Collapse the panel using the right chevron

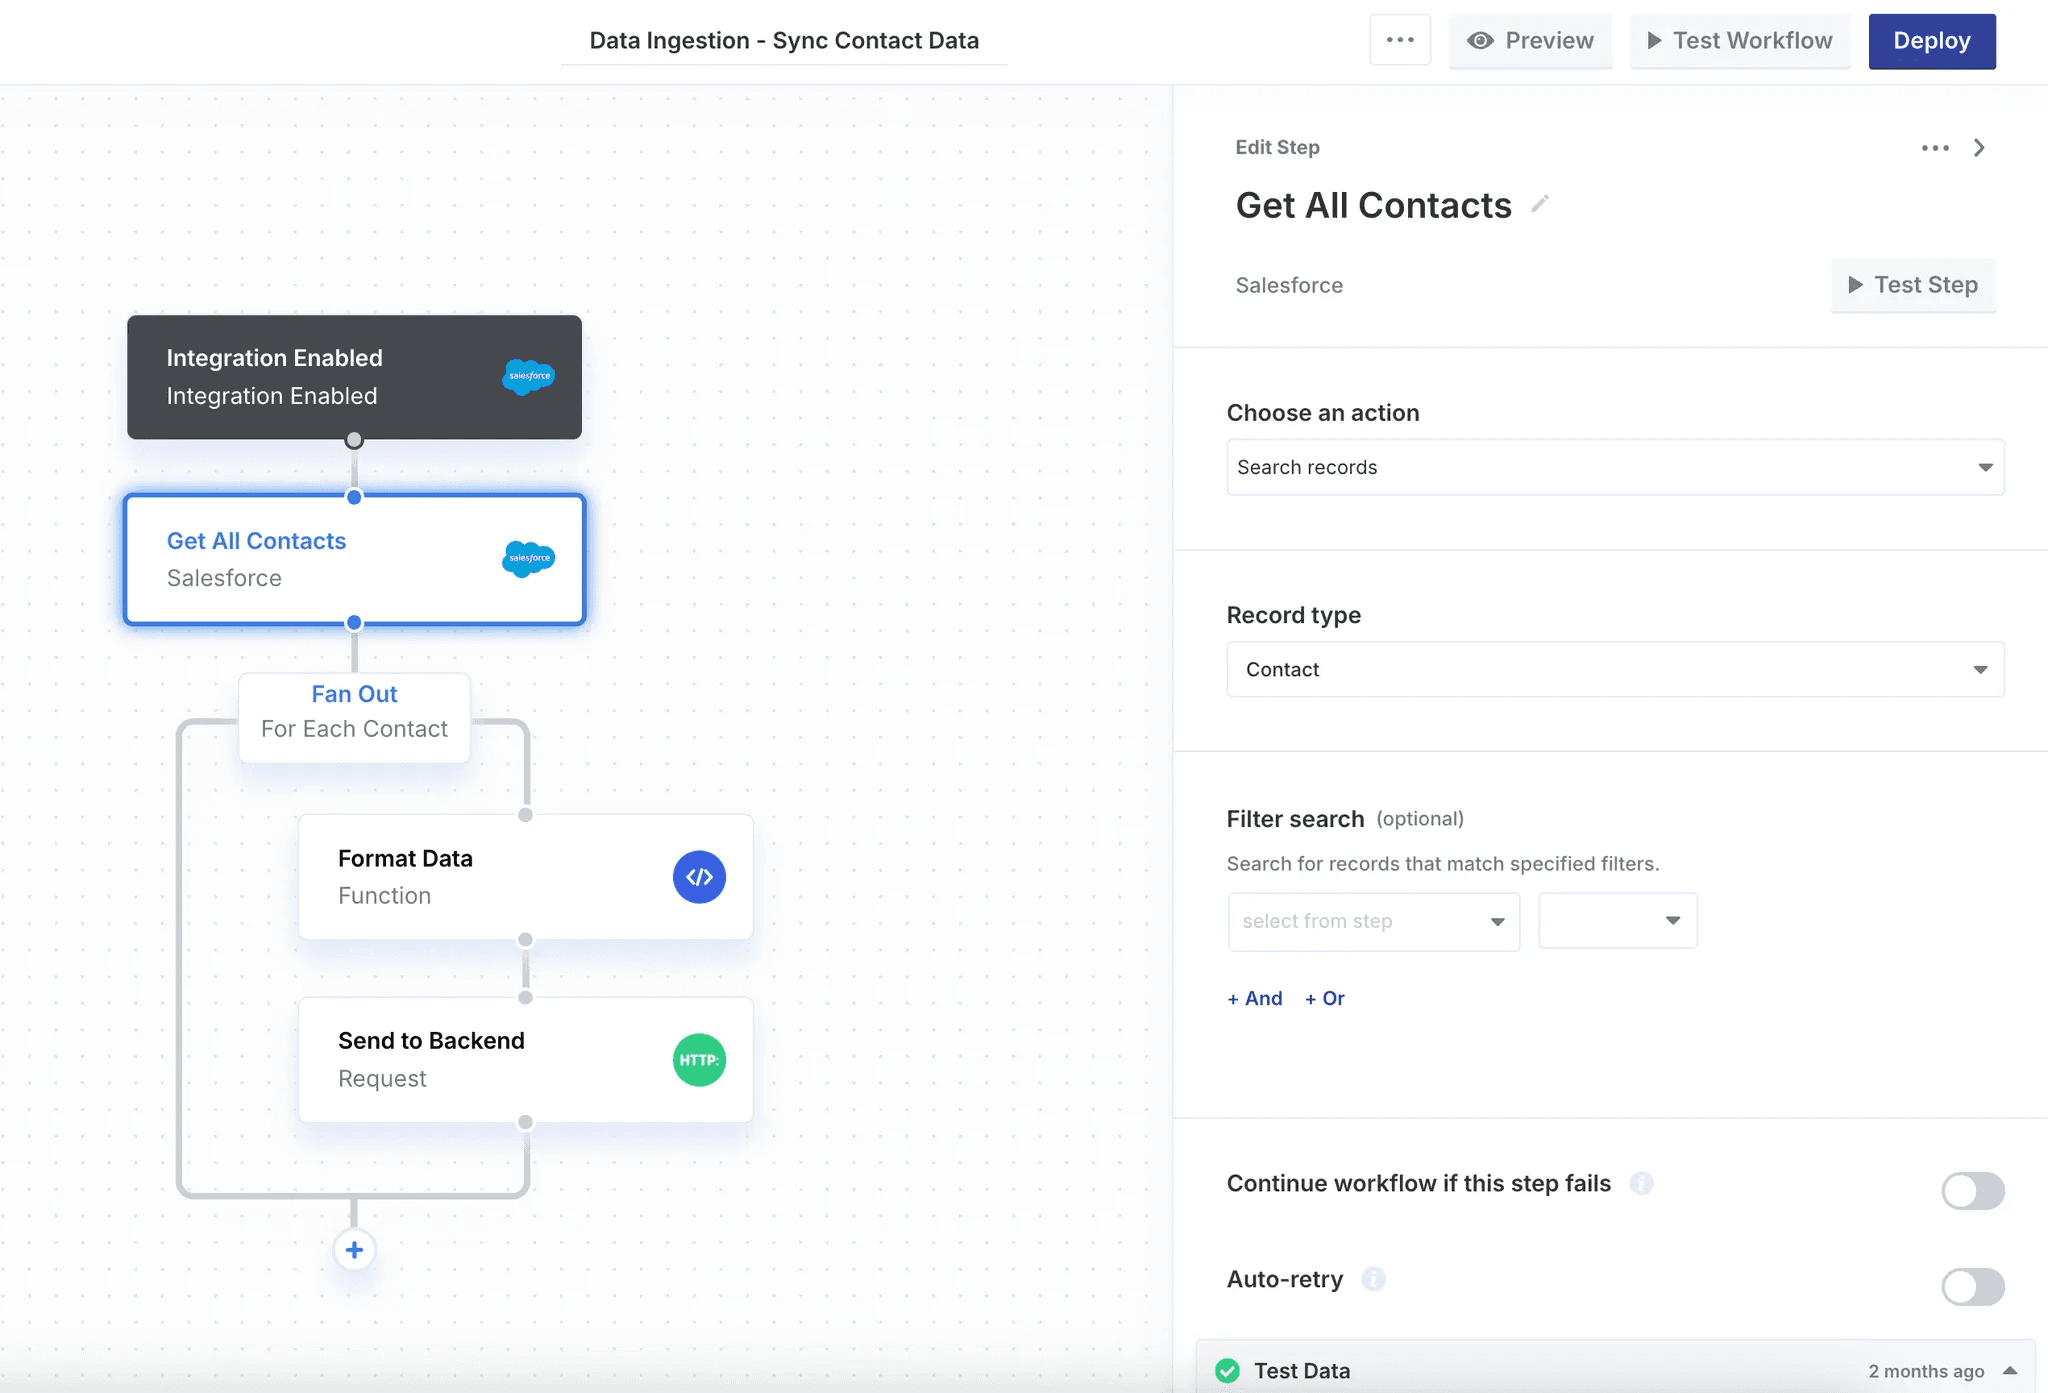click(x=1979, y=148)
